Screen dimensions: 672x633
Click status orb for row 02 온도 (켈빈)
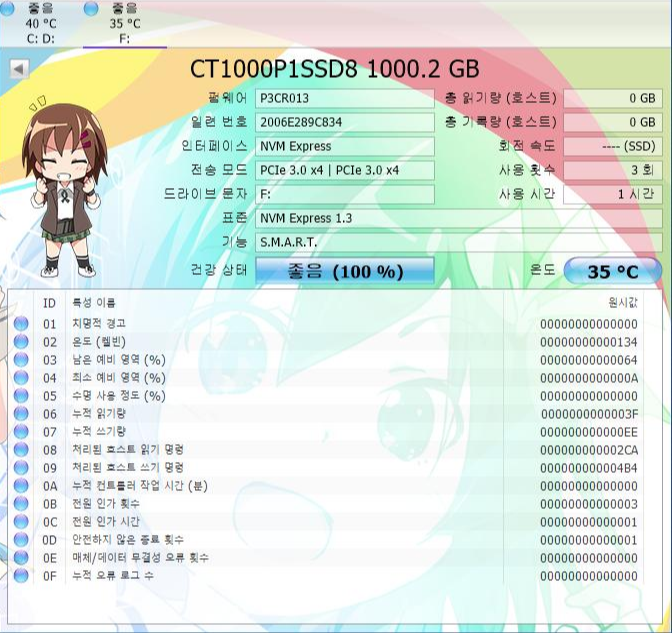21,342
